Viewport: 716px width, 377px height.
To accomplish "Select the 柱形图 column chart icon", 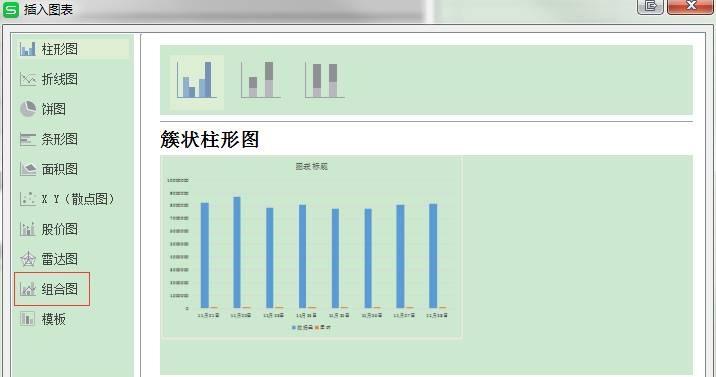I will tap(27, 49).
